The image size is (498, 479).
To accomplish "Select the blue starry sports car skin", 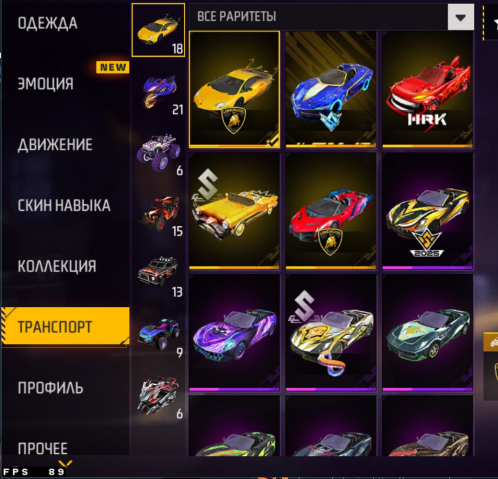I will [x=331, y=89].
